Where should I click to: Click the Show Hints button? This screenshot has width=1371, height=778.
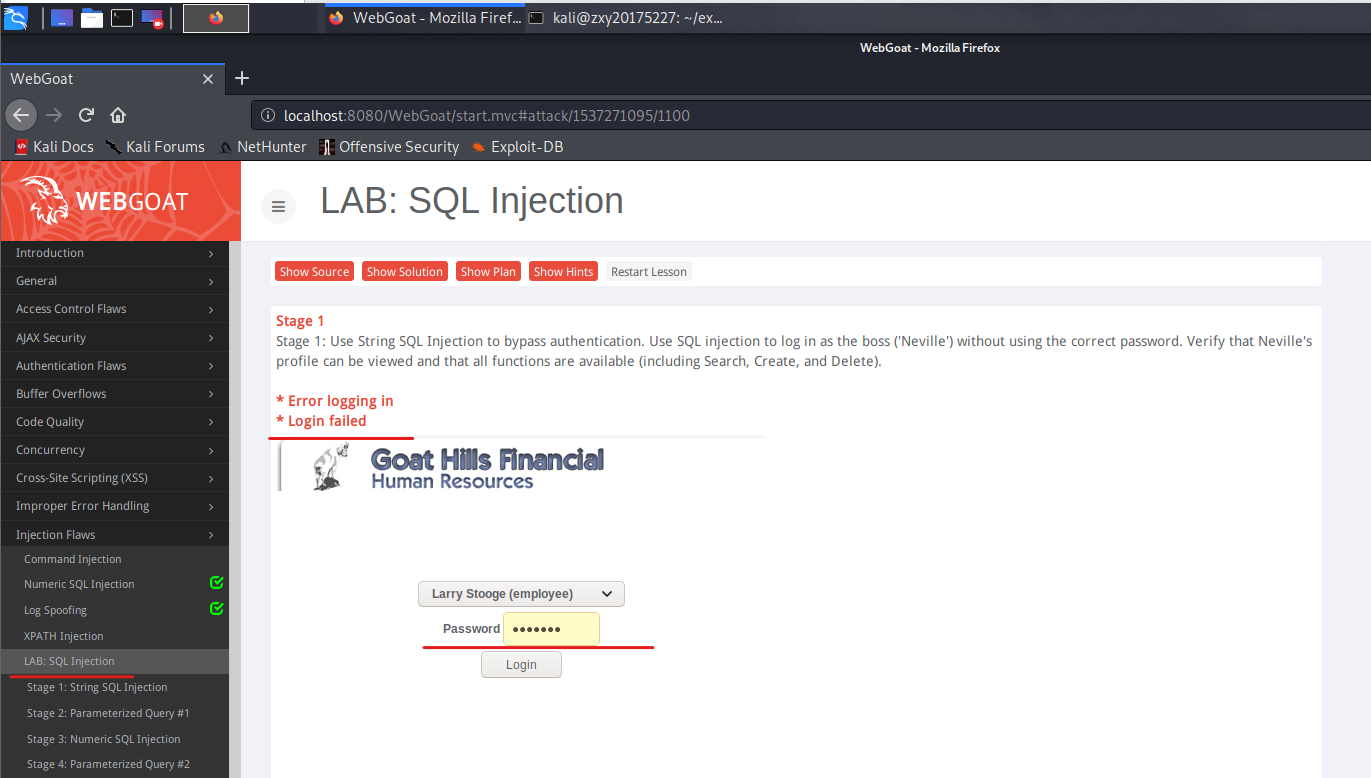click(x=563, y=271)
